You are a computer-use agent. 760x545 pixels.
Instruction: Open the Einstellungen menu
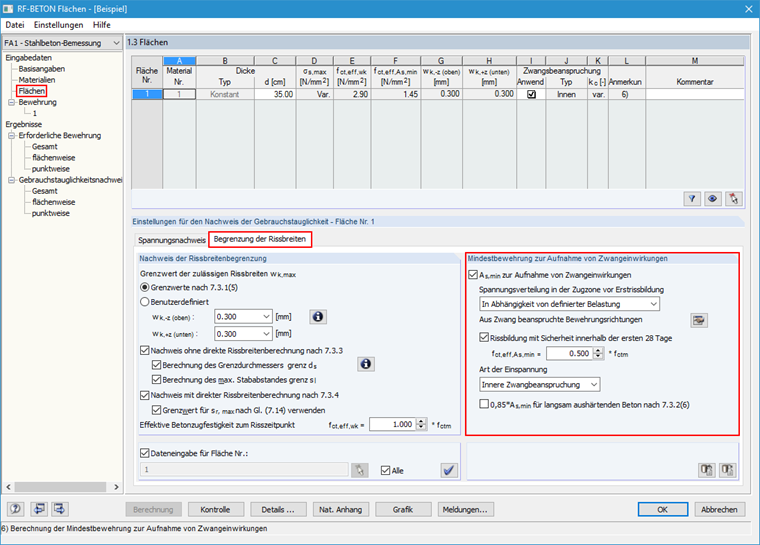point(58,25)
